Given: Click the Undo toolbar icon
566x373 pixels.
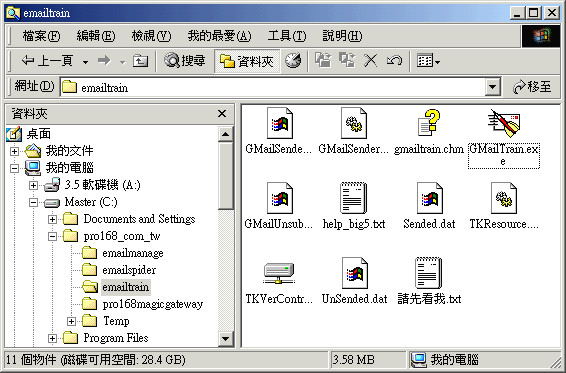Looking at the screenshot, I should [x=394, y=61].
